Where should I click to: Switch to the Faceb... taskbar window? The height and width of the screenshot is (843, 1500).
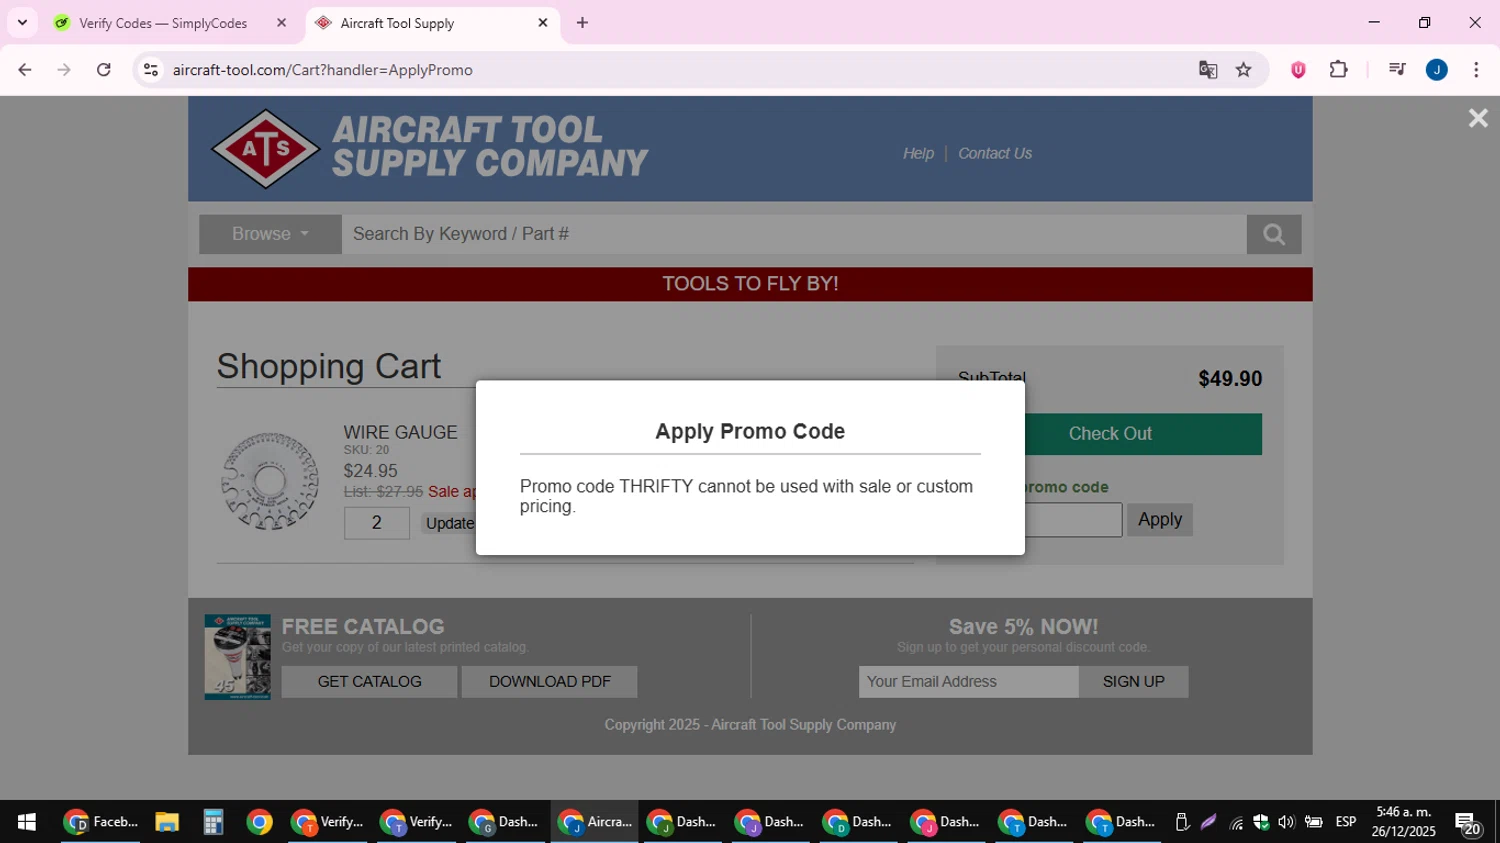pyautogui.click(x=101, y=822)
